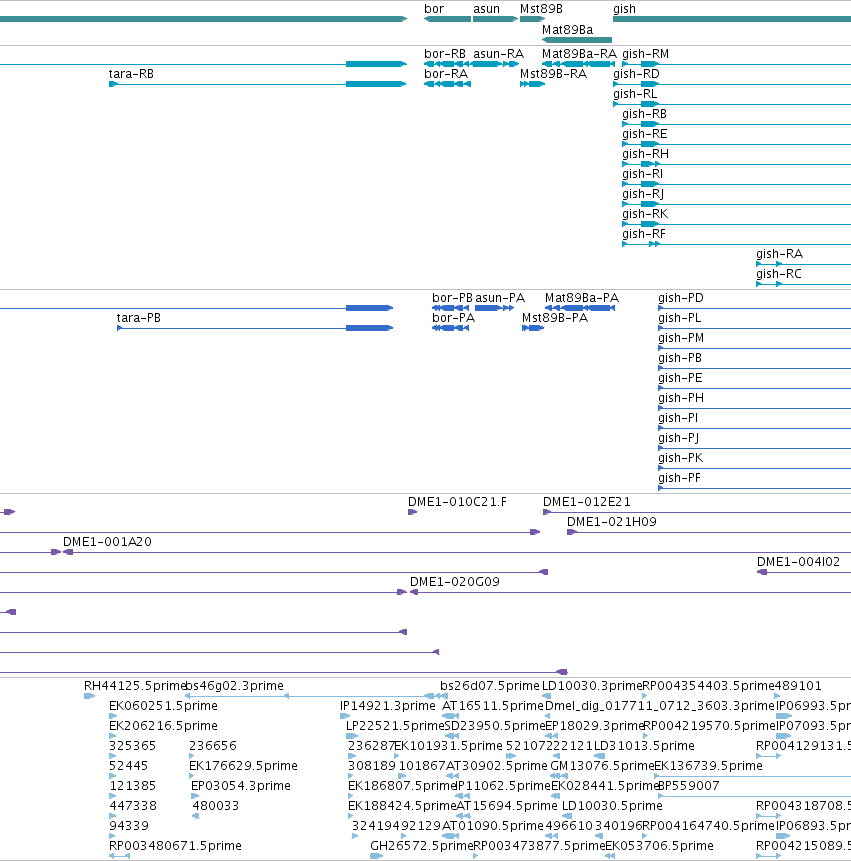This screenshot has width=851, height=861.
Task: Select the gish-PH protein feature
Action: (x=754, y=408)
